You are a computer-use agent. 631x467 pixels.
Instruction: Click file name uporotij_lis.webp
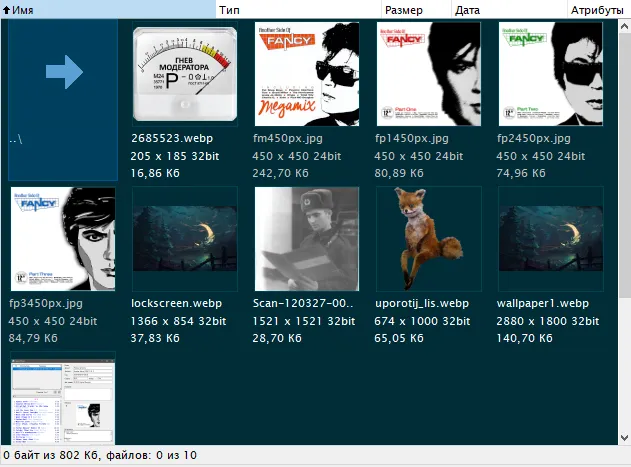click(422, 303)
